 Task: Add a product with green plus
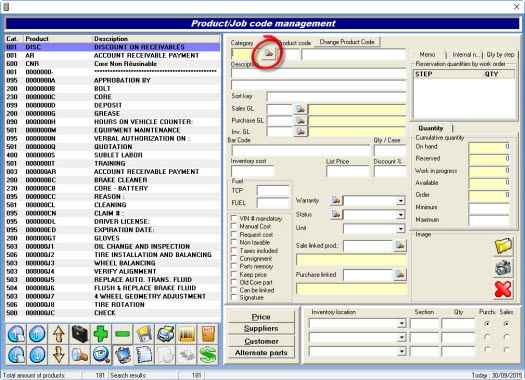coord(101,334)
